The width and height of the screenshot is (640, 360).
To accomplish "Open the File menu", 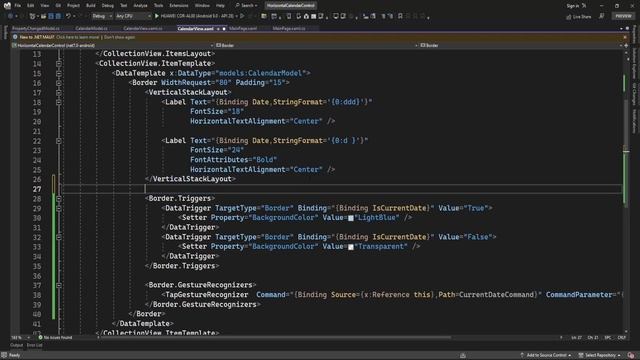I will [18, 5].
